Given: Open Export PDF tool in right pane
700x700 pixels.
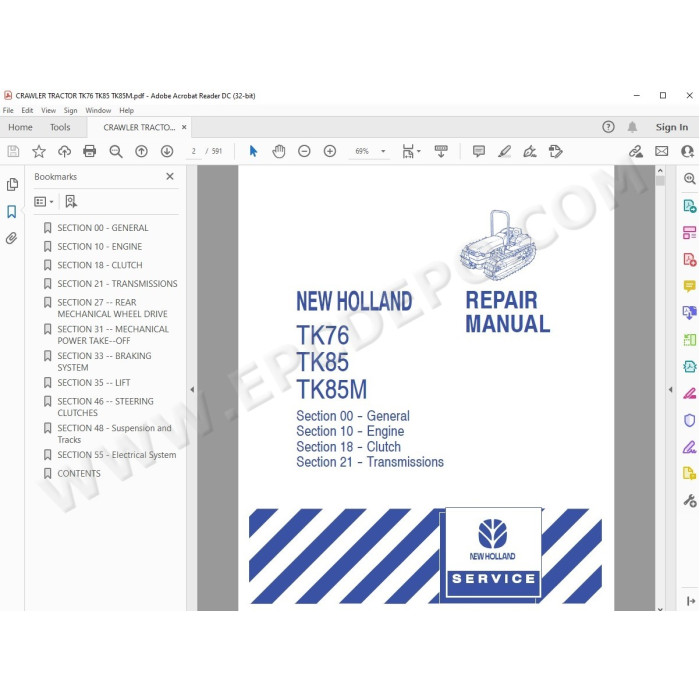Looking at the screenshot, I should (689, 206).
